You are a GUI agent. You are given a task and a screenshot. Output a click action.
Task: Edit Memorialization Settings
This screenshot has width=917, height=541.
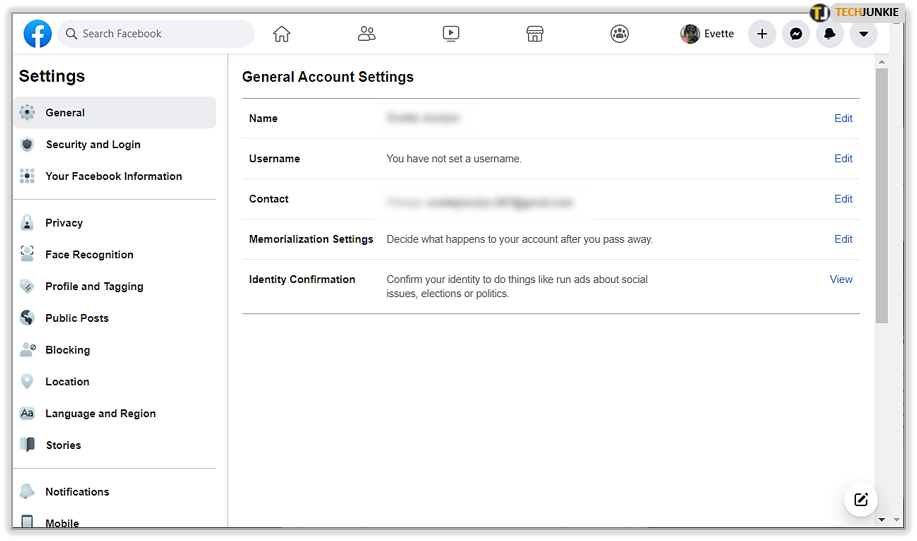coord(843,239)
